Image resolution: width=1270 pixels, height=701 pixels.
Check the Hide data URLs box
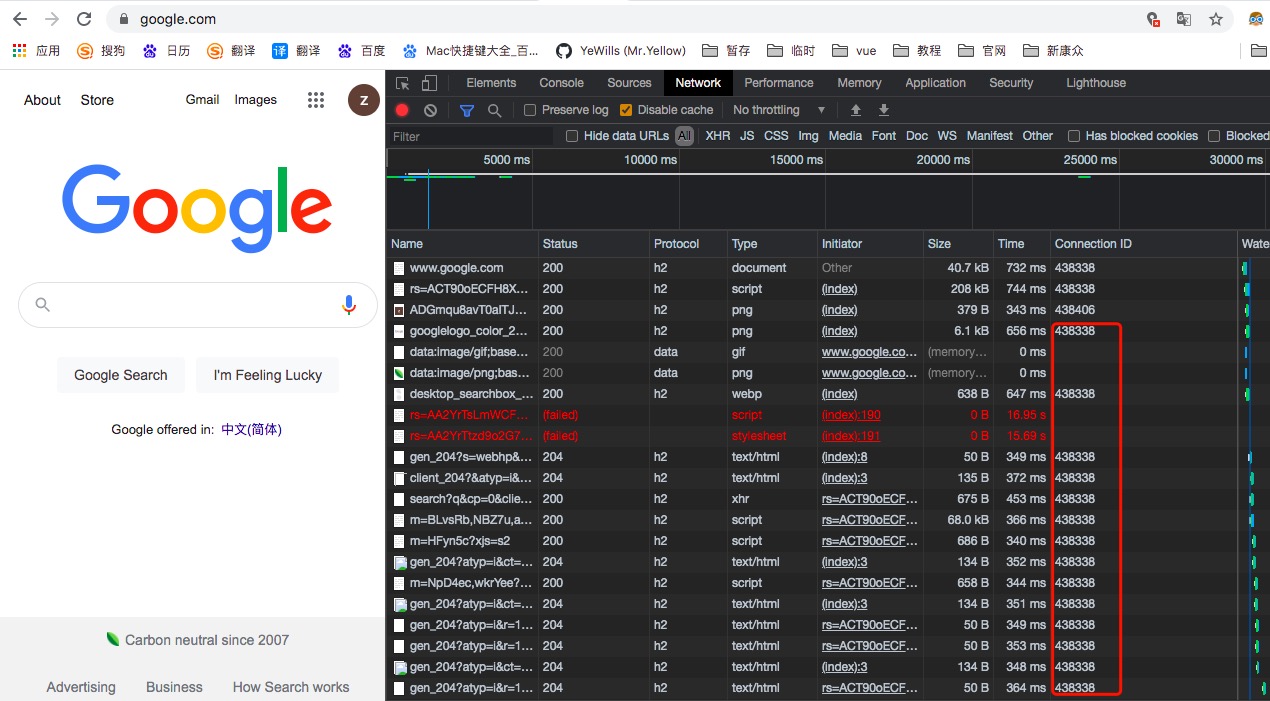[572, 136]
